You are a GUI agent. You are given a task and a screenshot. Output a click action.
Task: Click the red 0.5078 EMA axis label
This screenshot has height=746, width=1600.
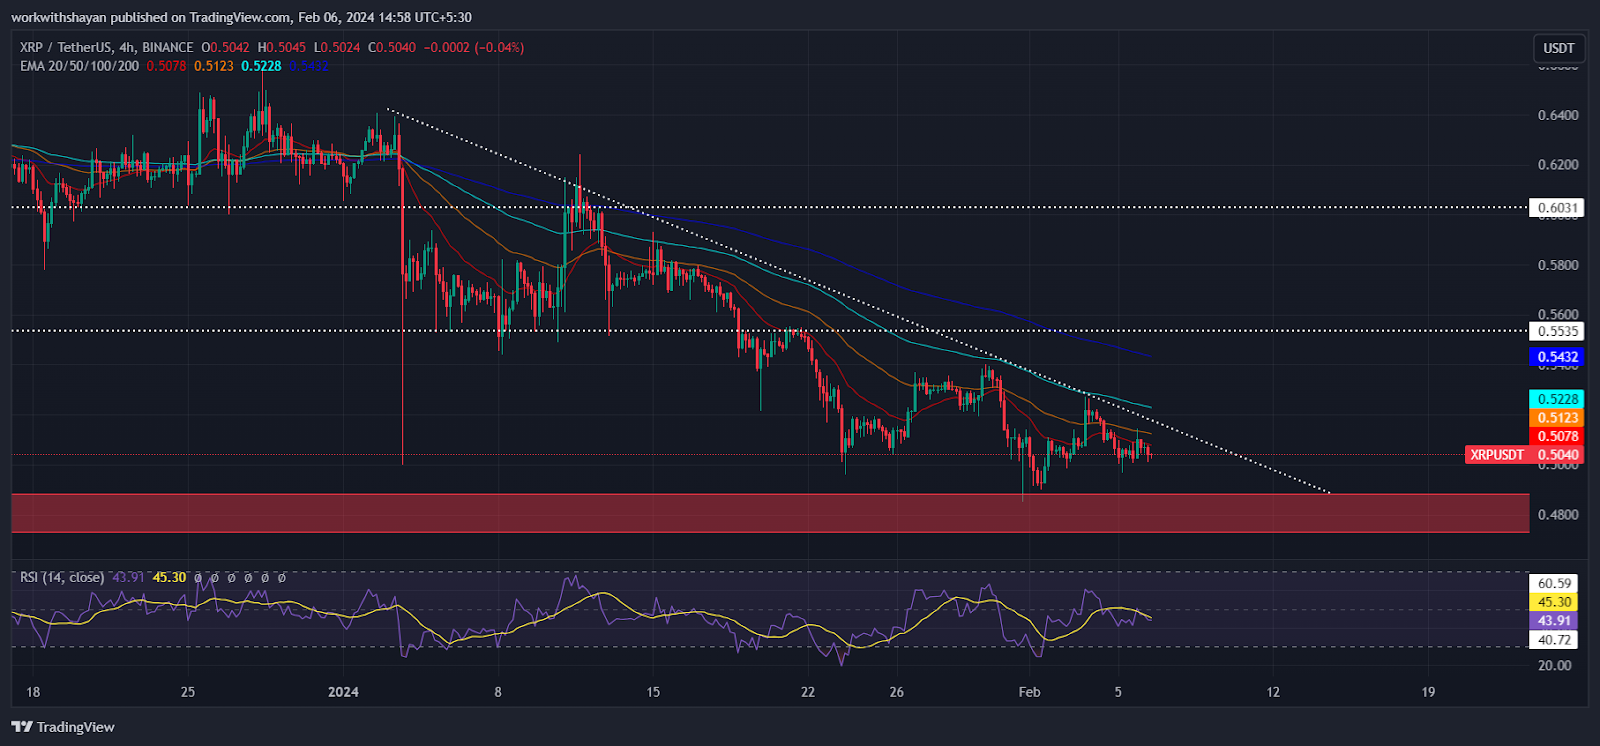(1557, 436)
